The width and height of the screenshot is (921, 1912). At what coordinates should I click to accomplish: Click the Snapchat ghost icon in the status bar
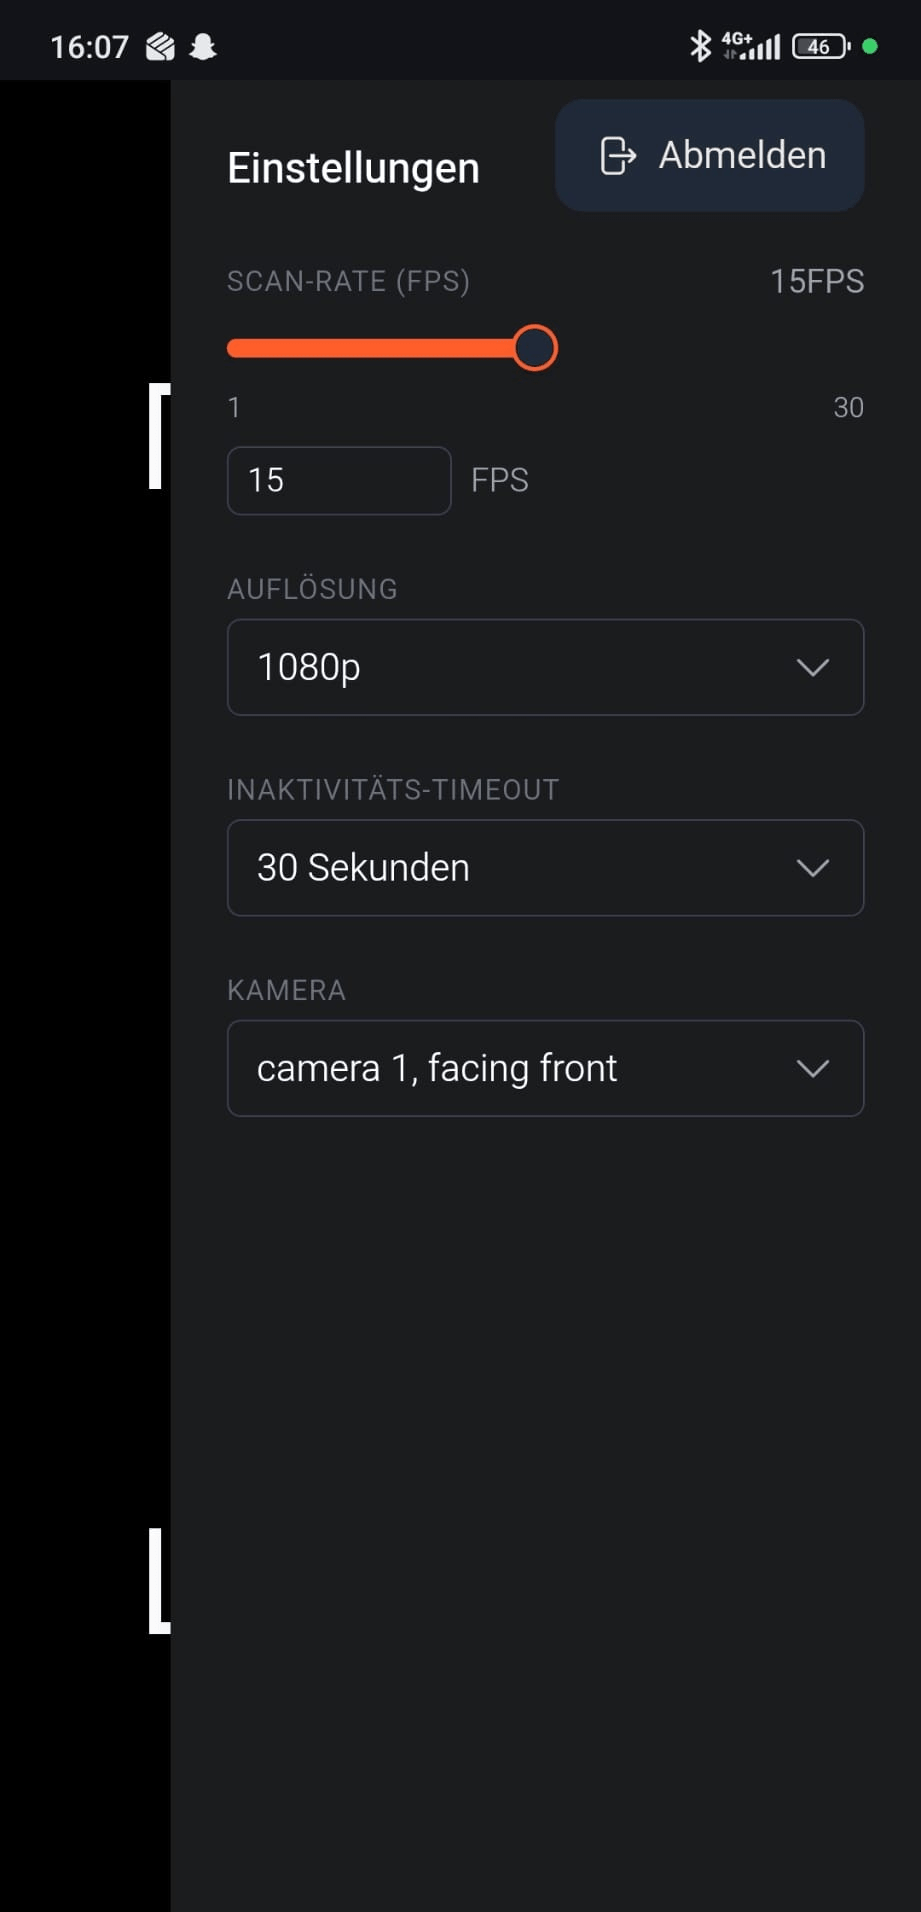[x=203, y=46]
